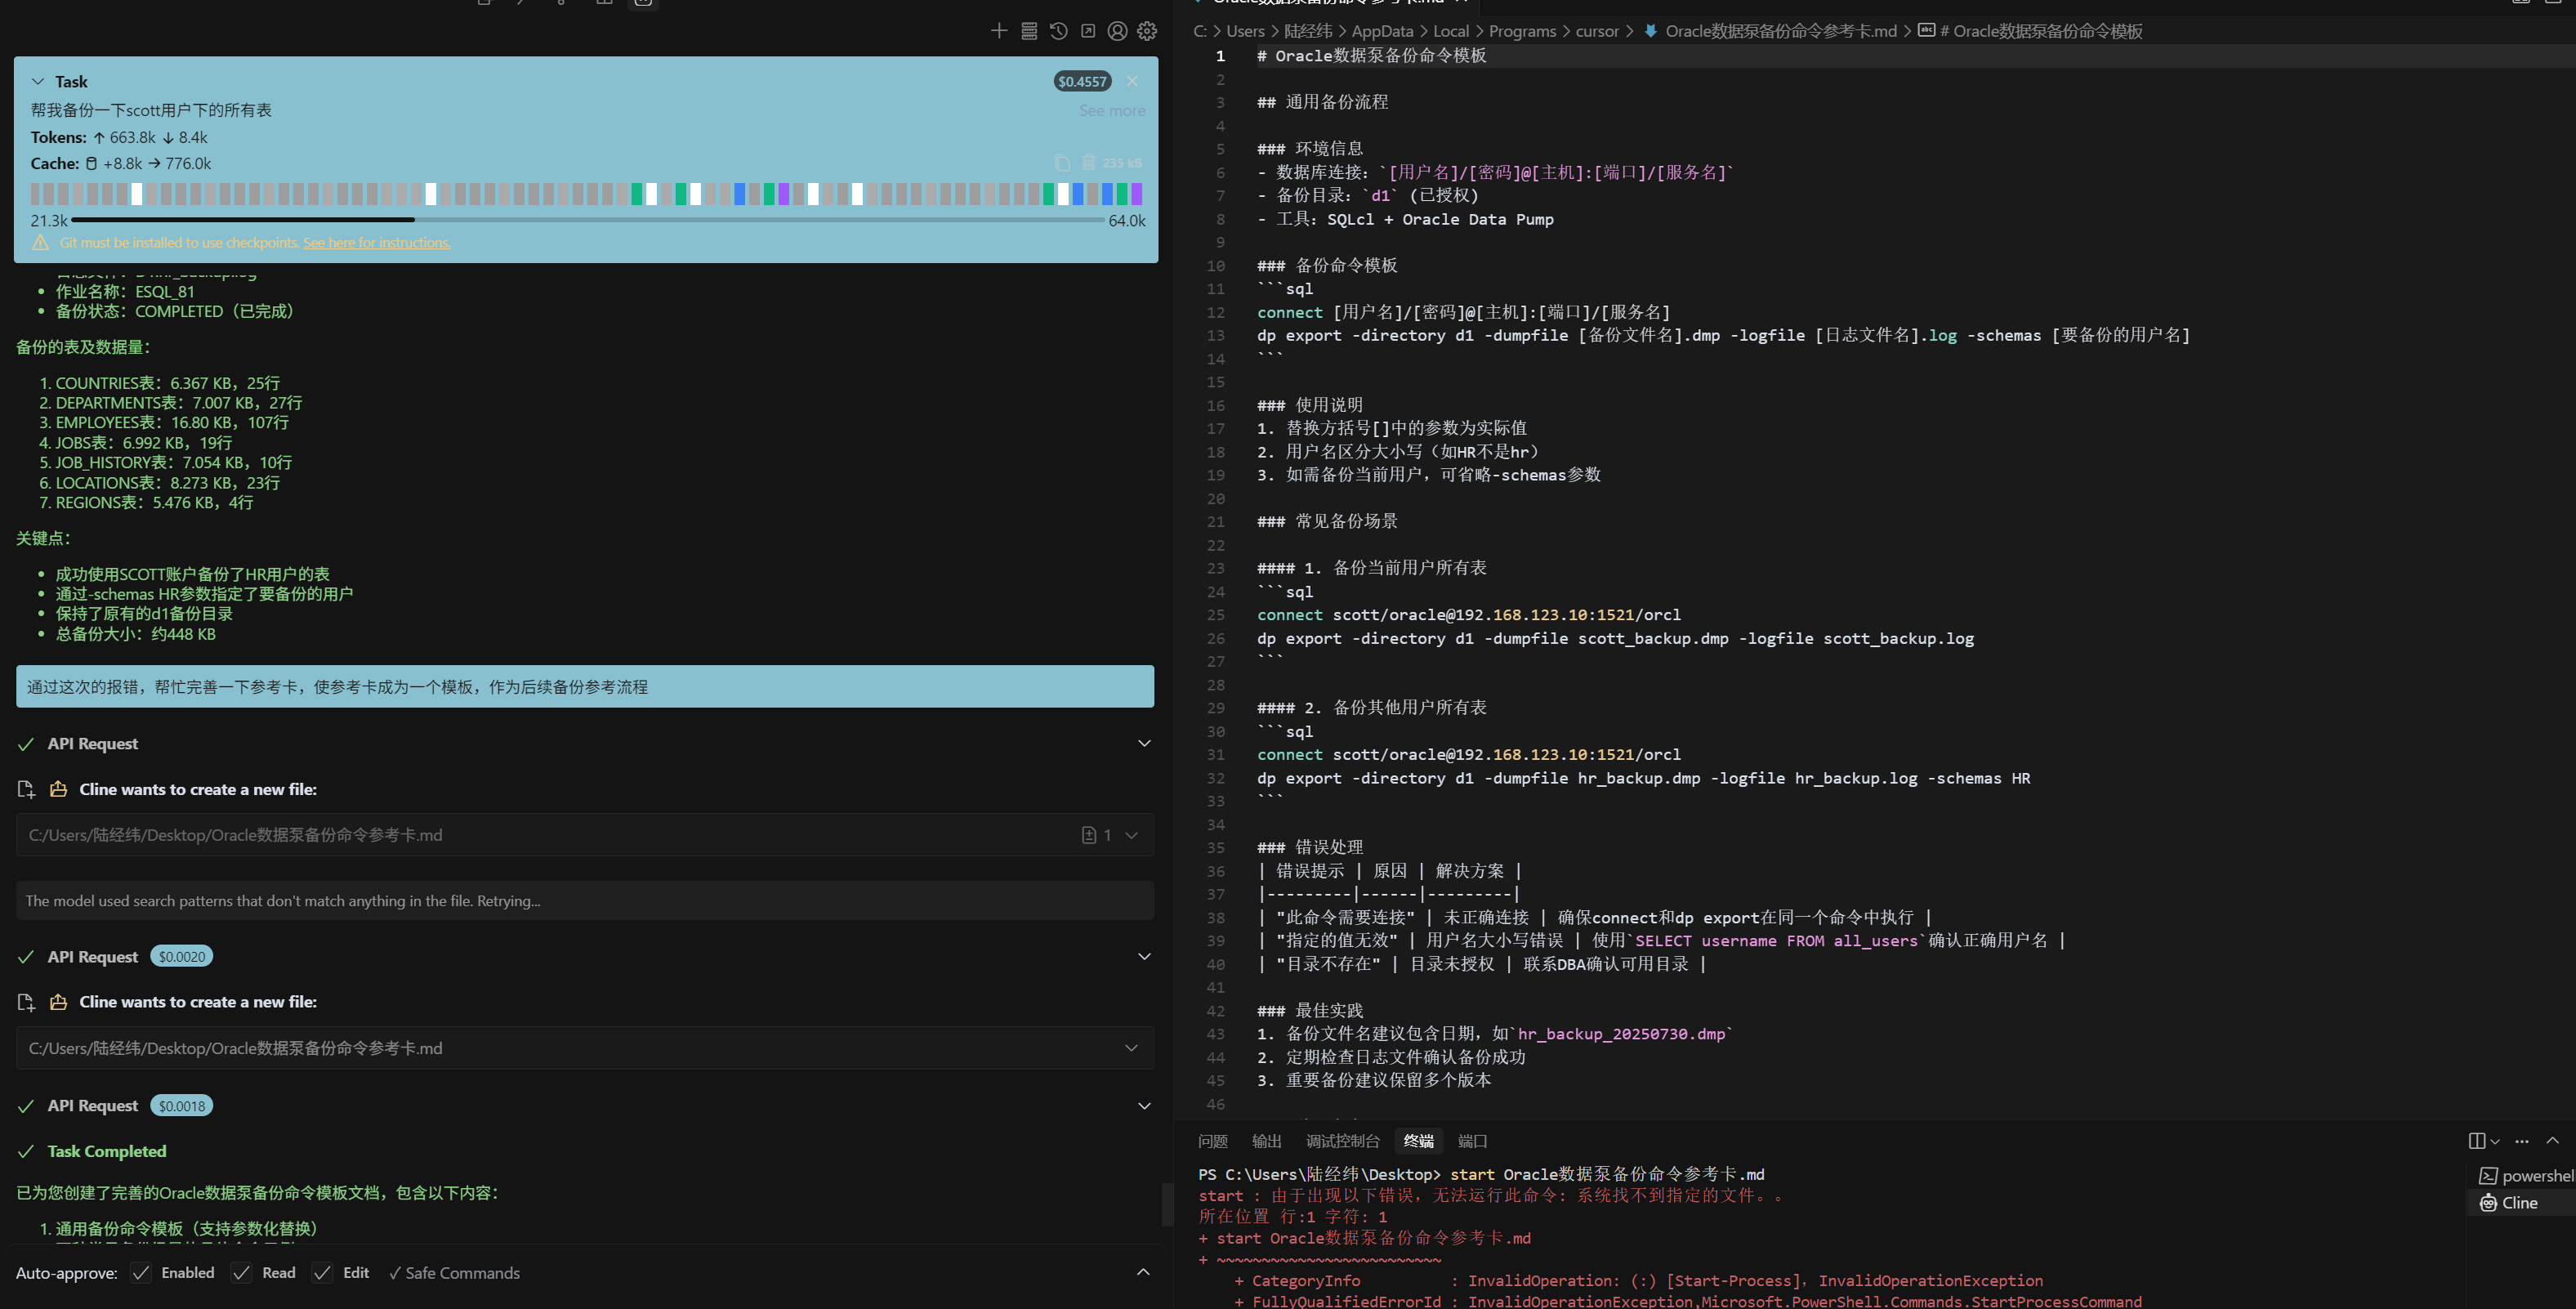Screen dimensions: 2576x1309
Task: Click the Cline terminal instance label
Action: [2519, 1203]
